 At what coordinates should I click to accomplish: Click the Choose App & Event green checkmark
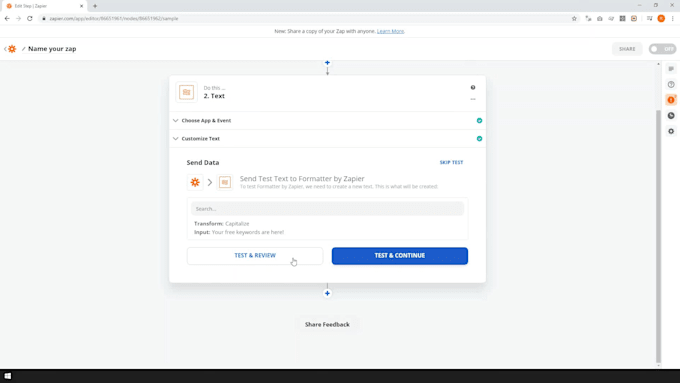(479, 121)
